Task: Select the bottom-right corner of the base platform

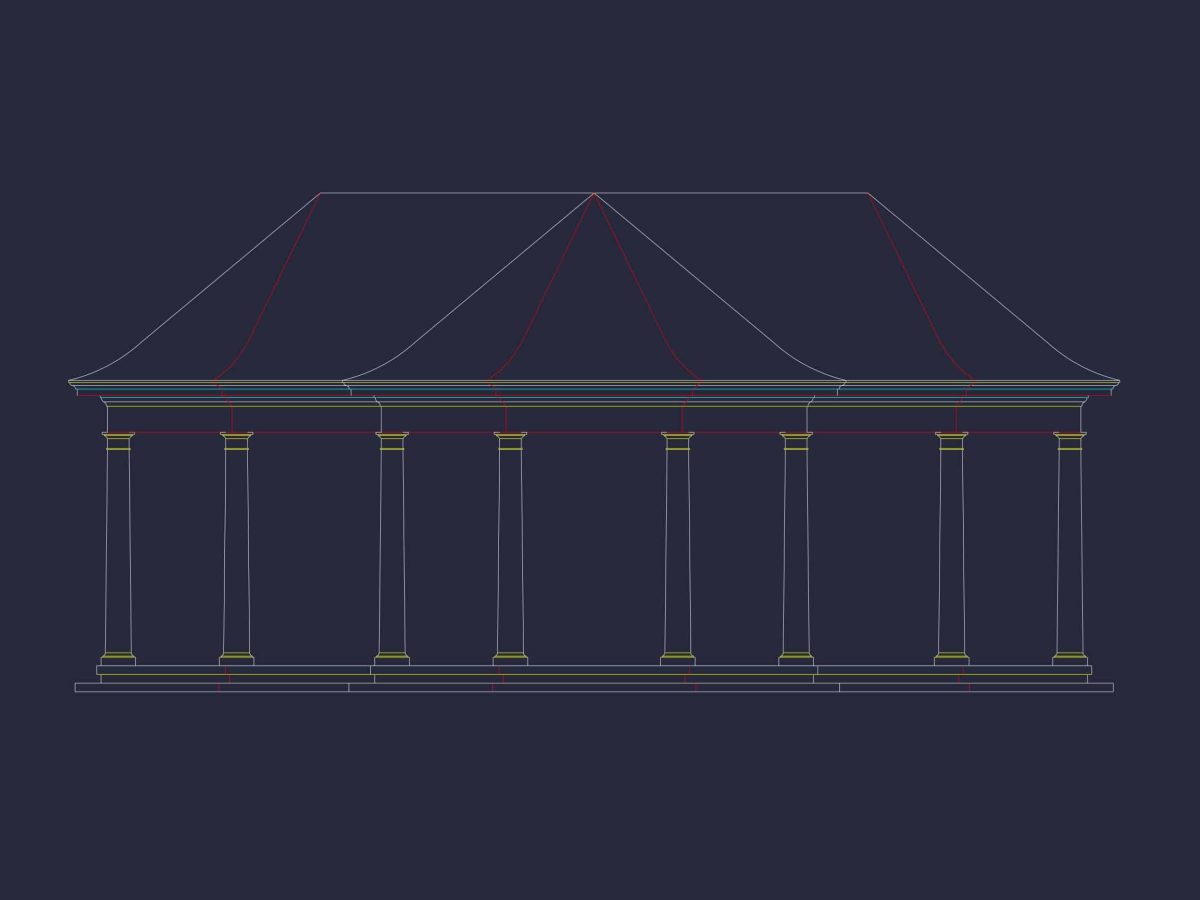Action: (x=1112, y=691)
